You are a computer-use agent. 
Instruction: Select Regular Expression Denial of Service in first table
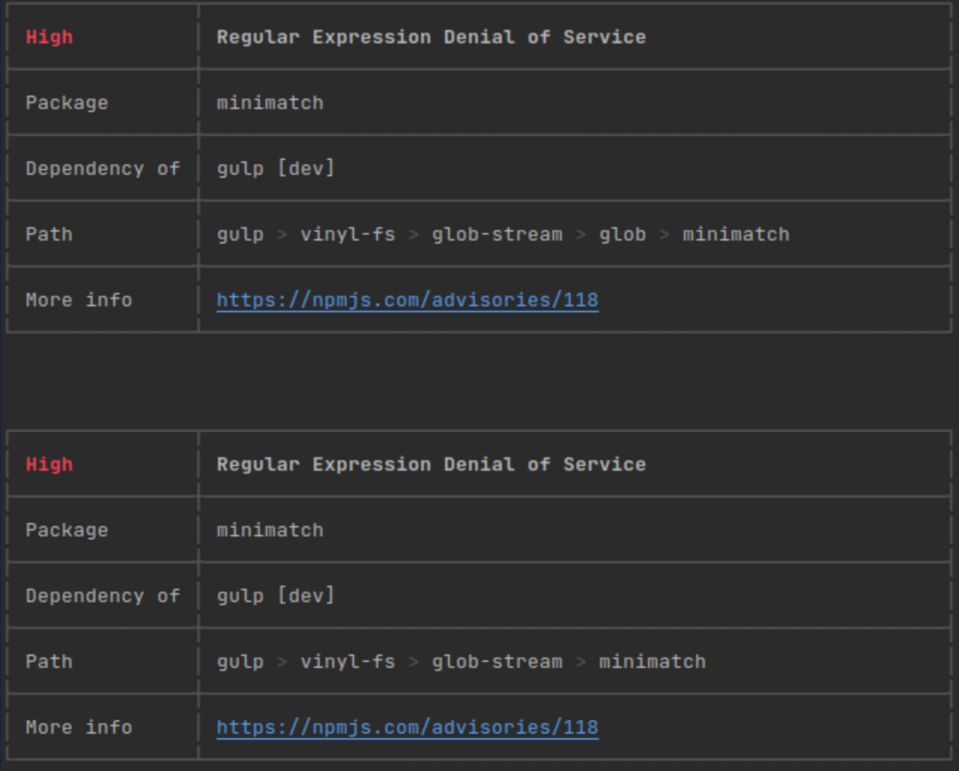click(x=431, y=37)
